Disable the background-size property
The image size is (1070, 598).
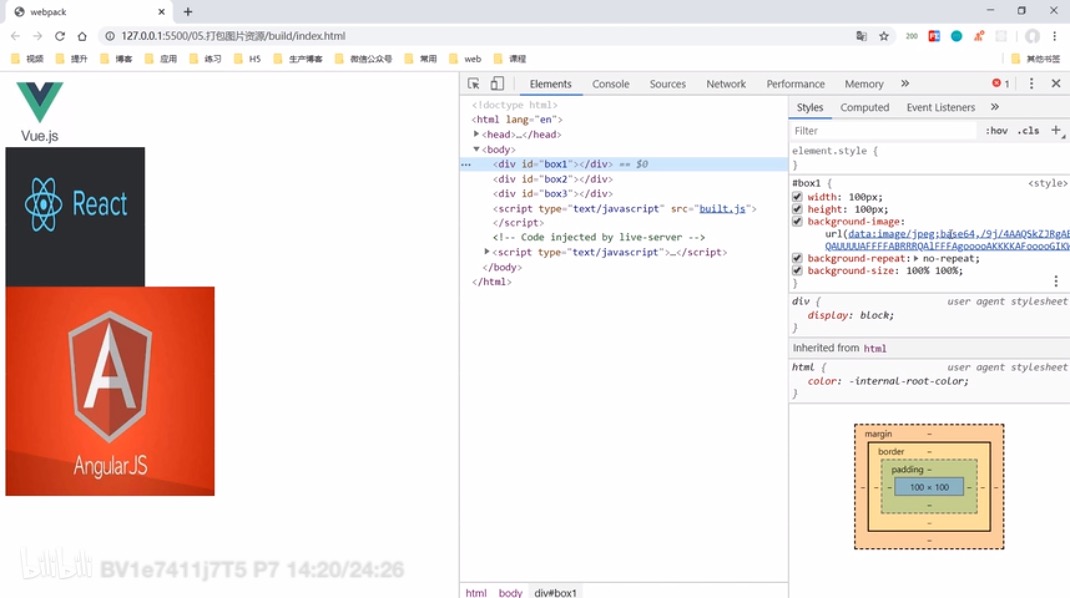(797, 270)
